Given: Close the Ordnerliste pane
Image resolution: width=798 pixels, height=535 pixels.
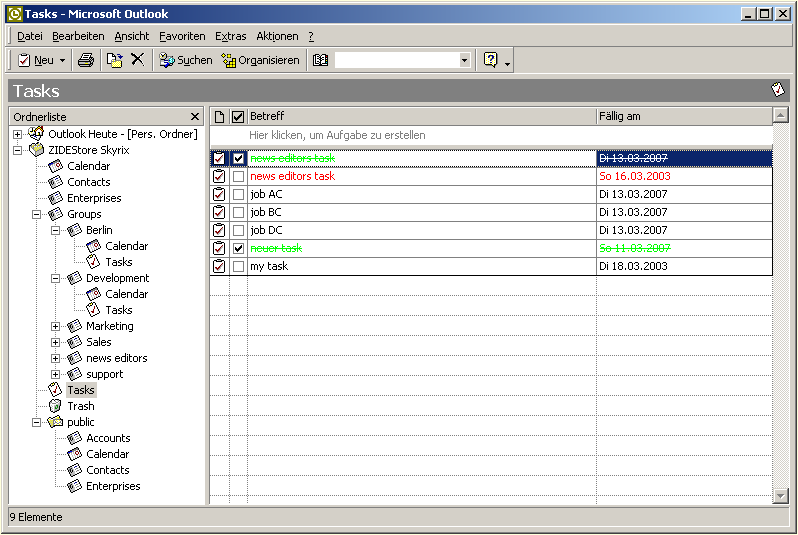Looking at the screenshot, I should (x=194, y=117).
